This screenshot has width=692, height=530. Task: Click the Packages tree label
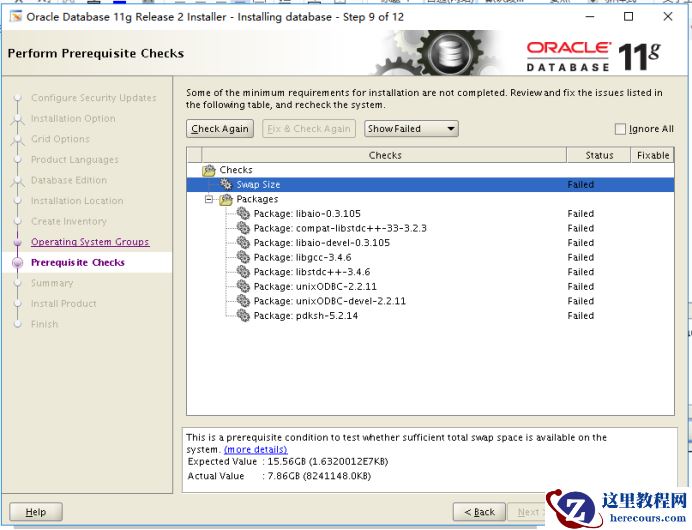coord(257,199)
